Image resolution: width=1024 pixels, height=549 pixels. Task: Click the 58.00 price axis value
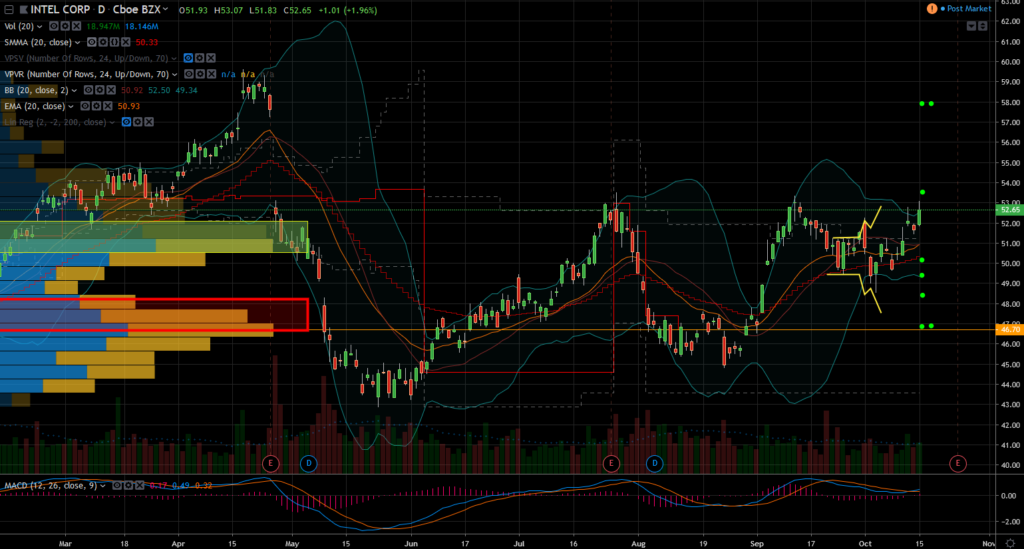1010,102
